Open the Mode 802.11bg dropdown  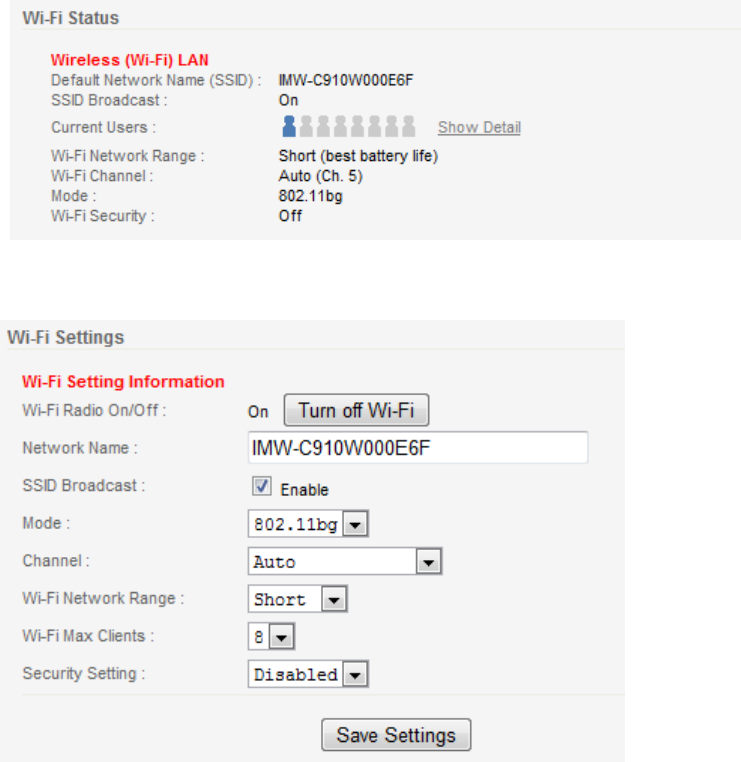click(x=308, y=524)
